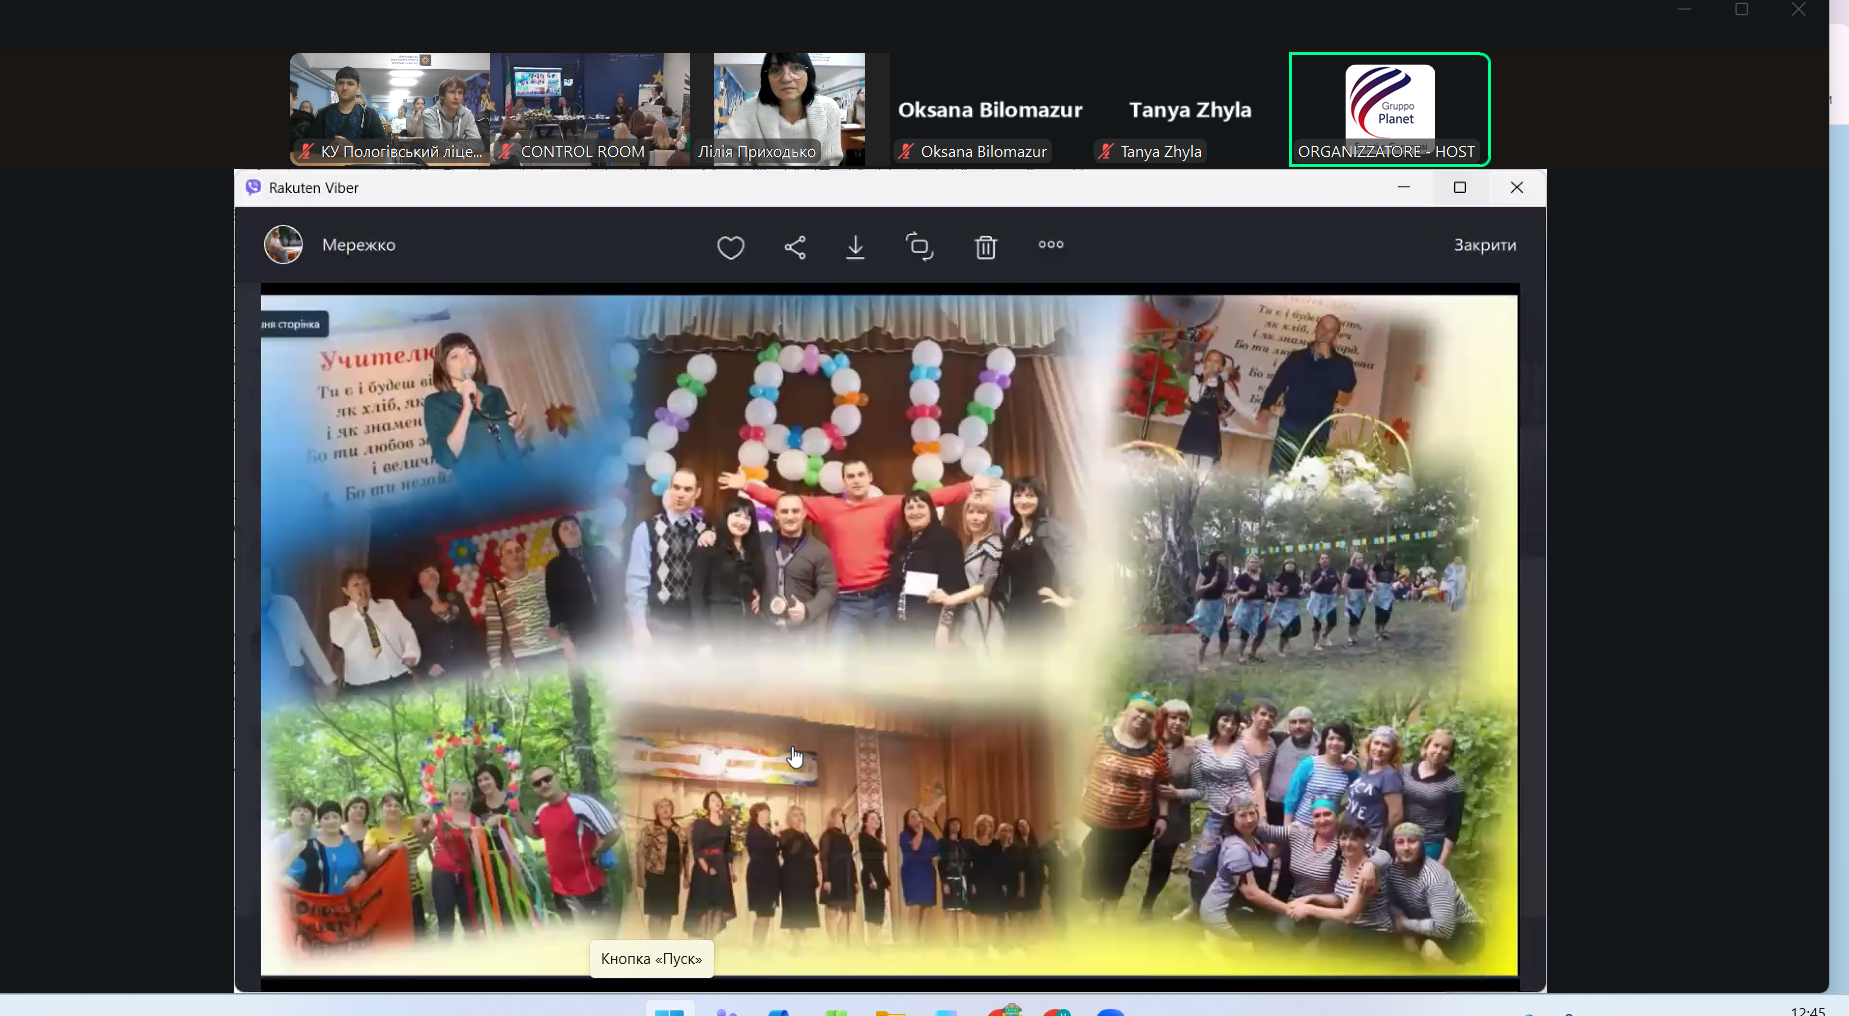Click the Закрити button to close viewer
Screen dimensions: 1849x1016
click(1484, 245)
